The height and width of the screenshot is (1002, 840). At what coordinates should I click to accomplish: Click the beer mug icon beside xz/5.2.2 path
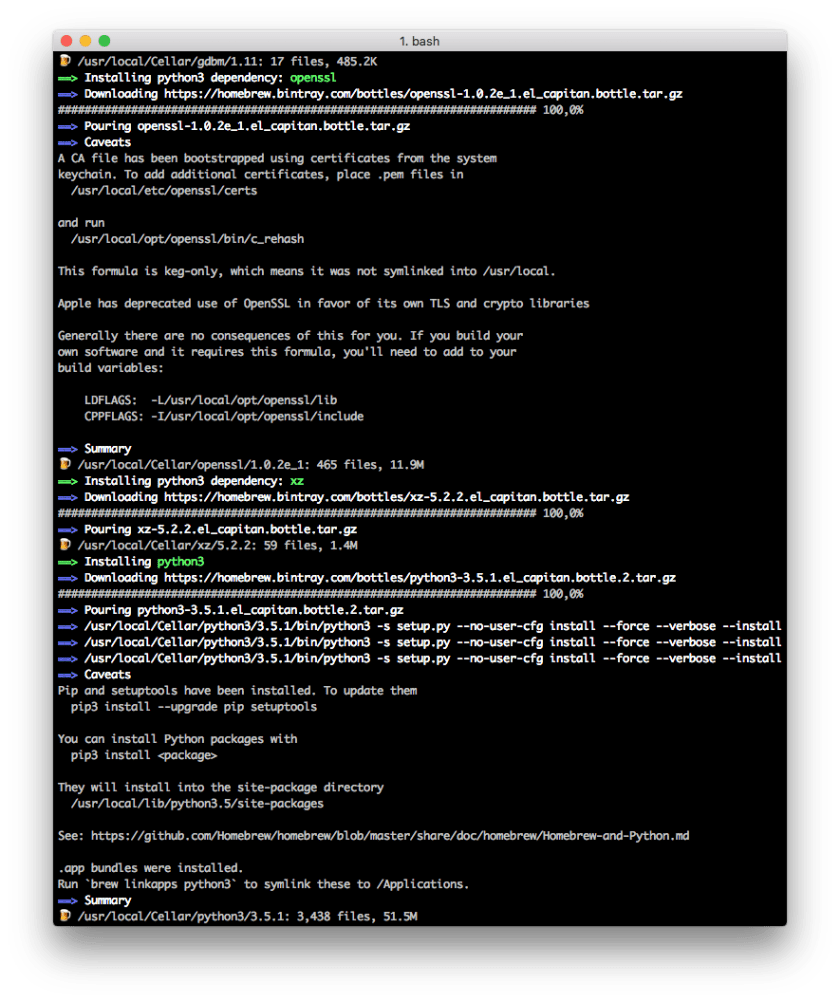click(x=65, y=545)
